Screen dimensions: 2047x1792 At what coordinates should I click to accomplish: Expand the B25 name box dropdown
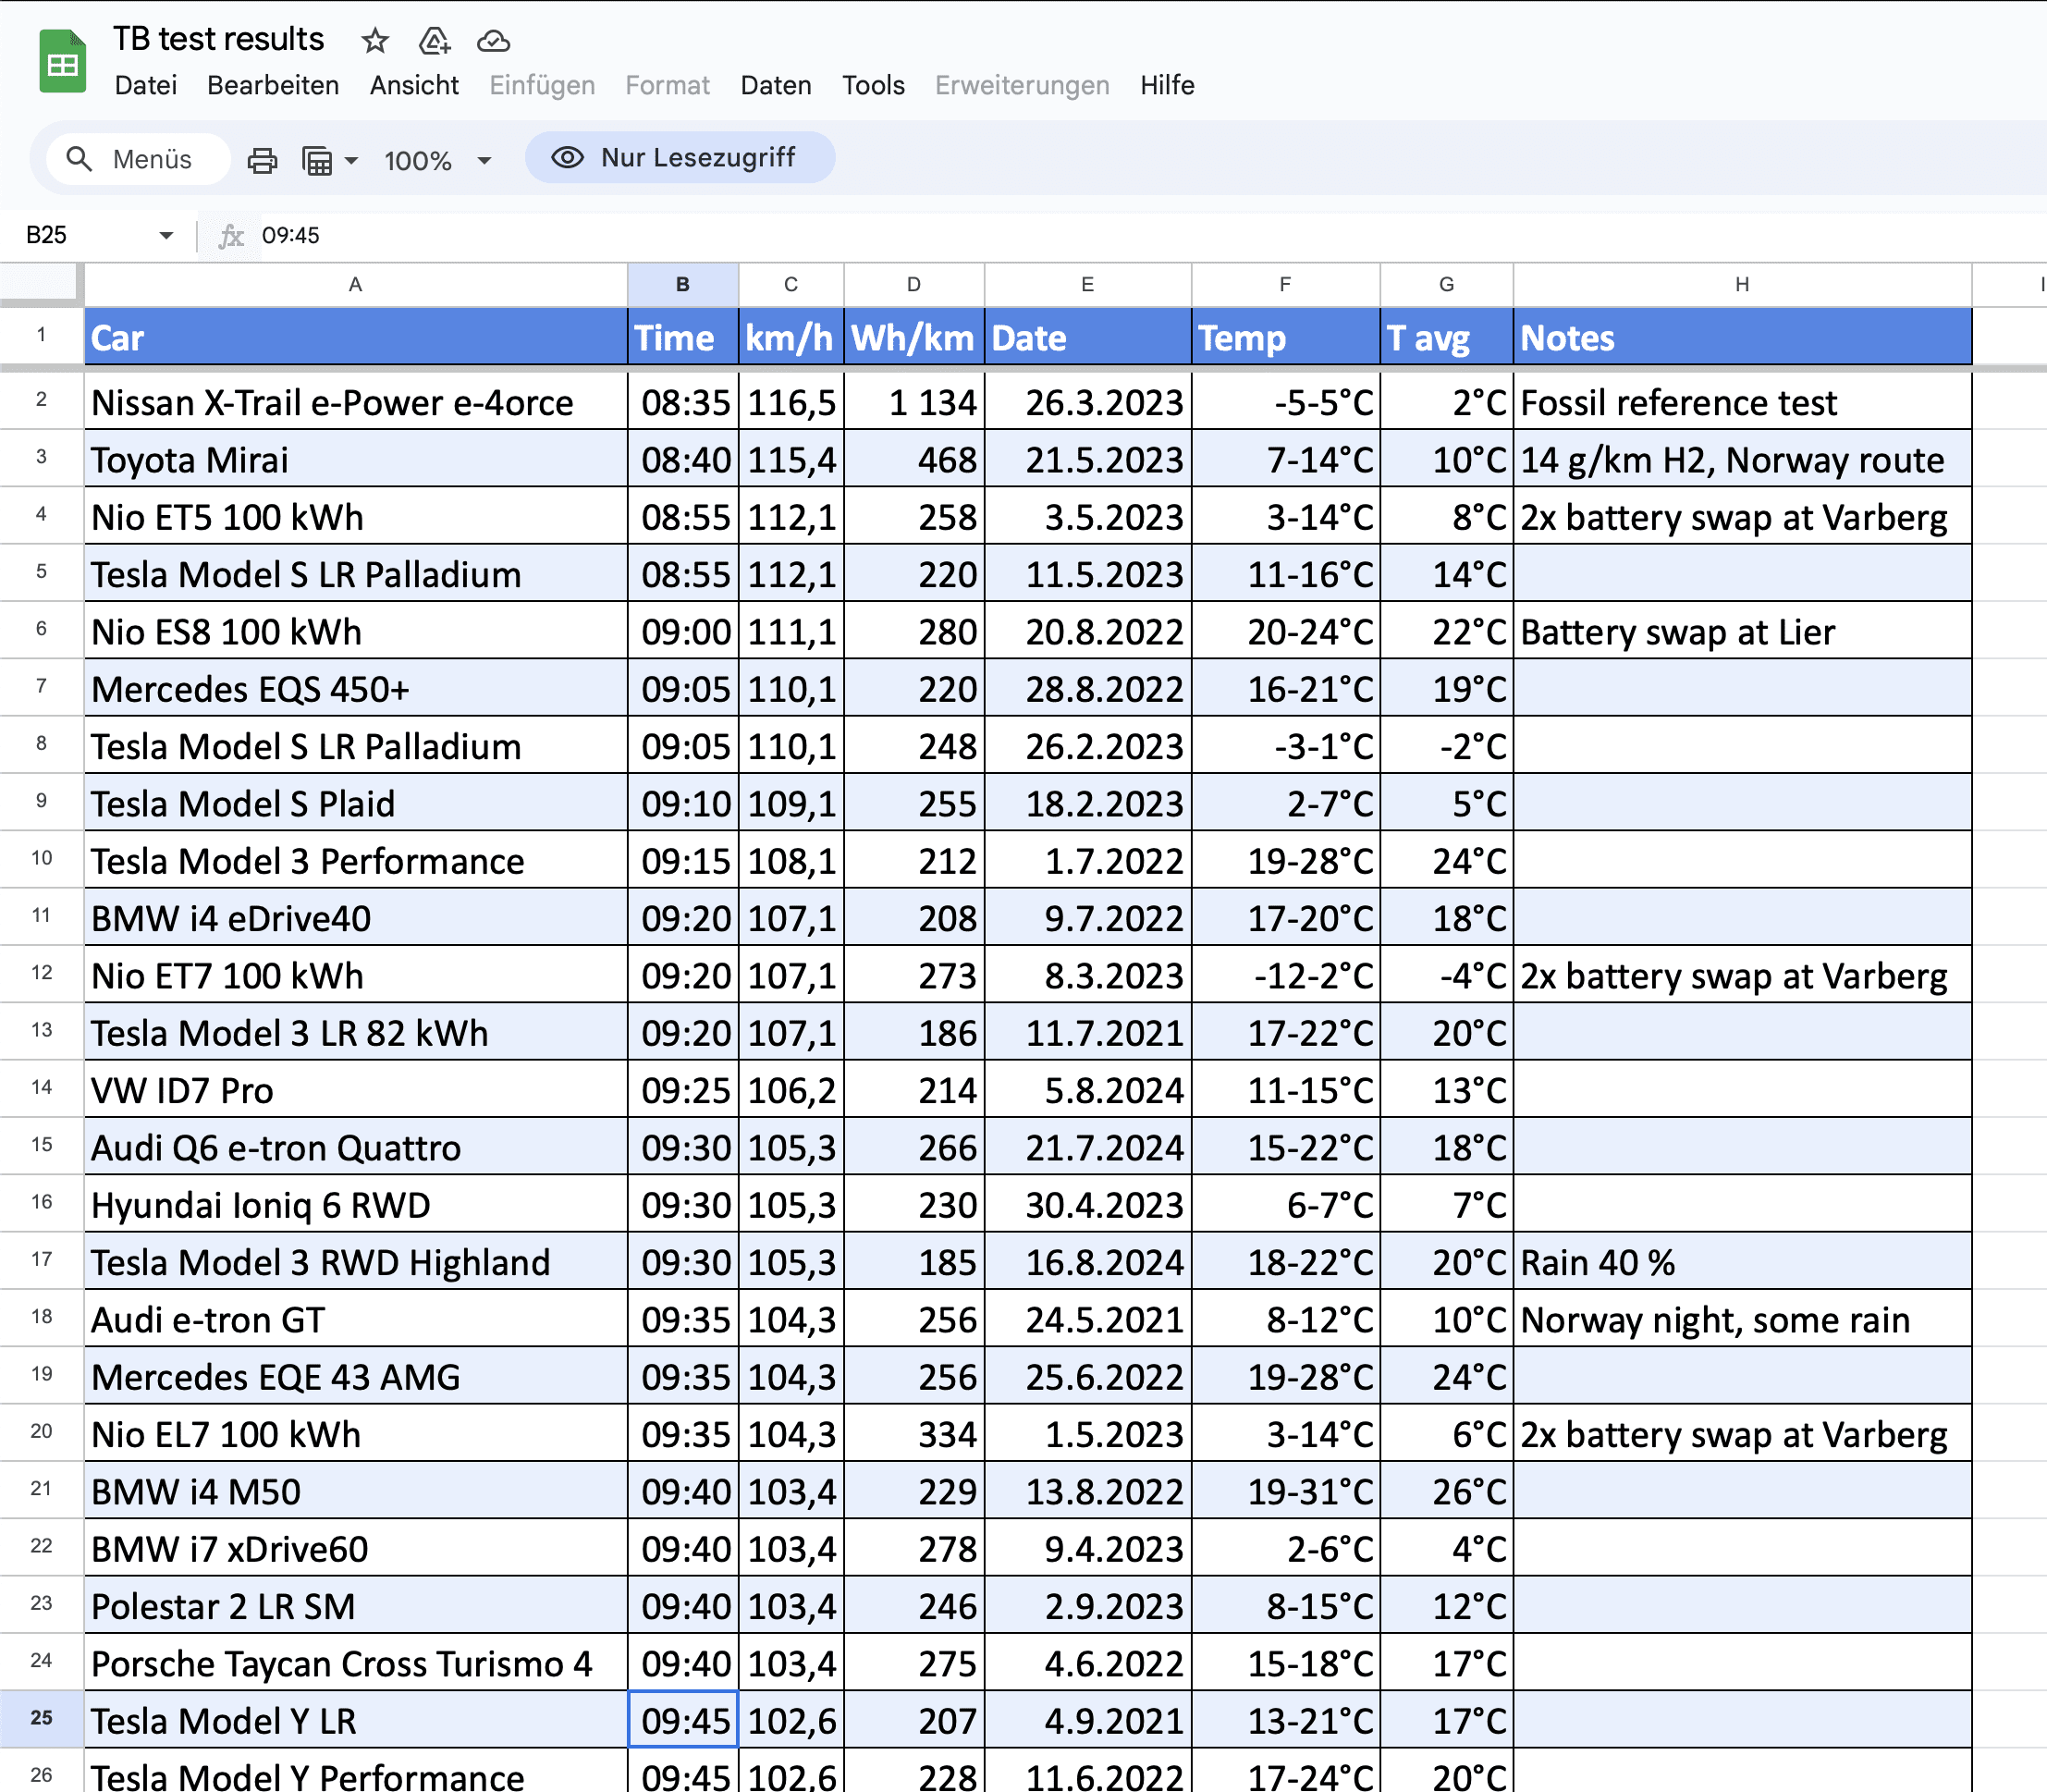pyautogui.click(x=166, y=236)
